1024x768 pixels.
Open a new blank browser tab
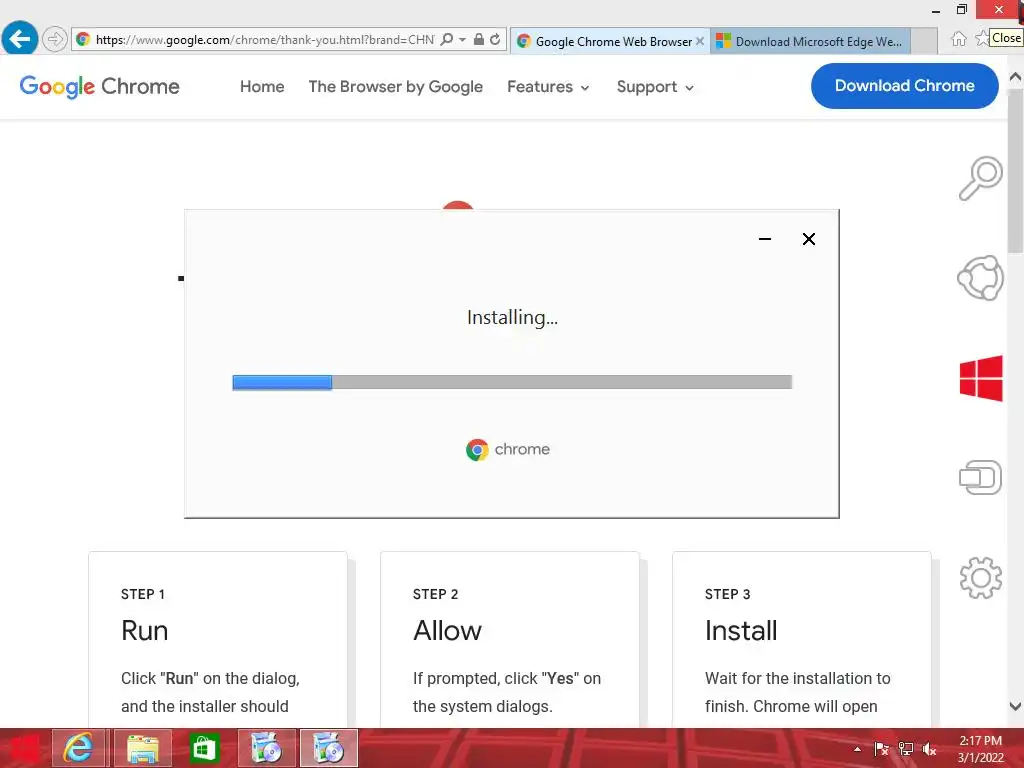tap(923, 41)
